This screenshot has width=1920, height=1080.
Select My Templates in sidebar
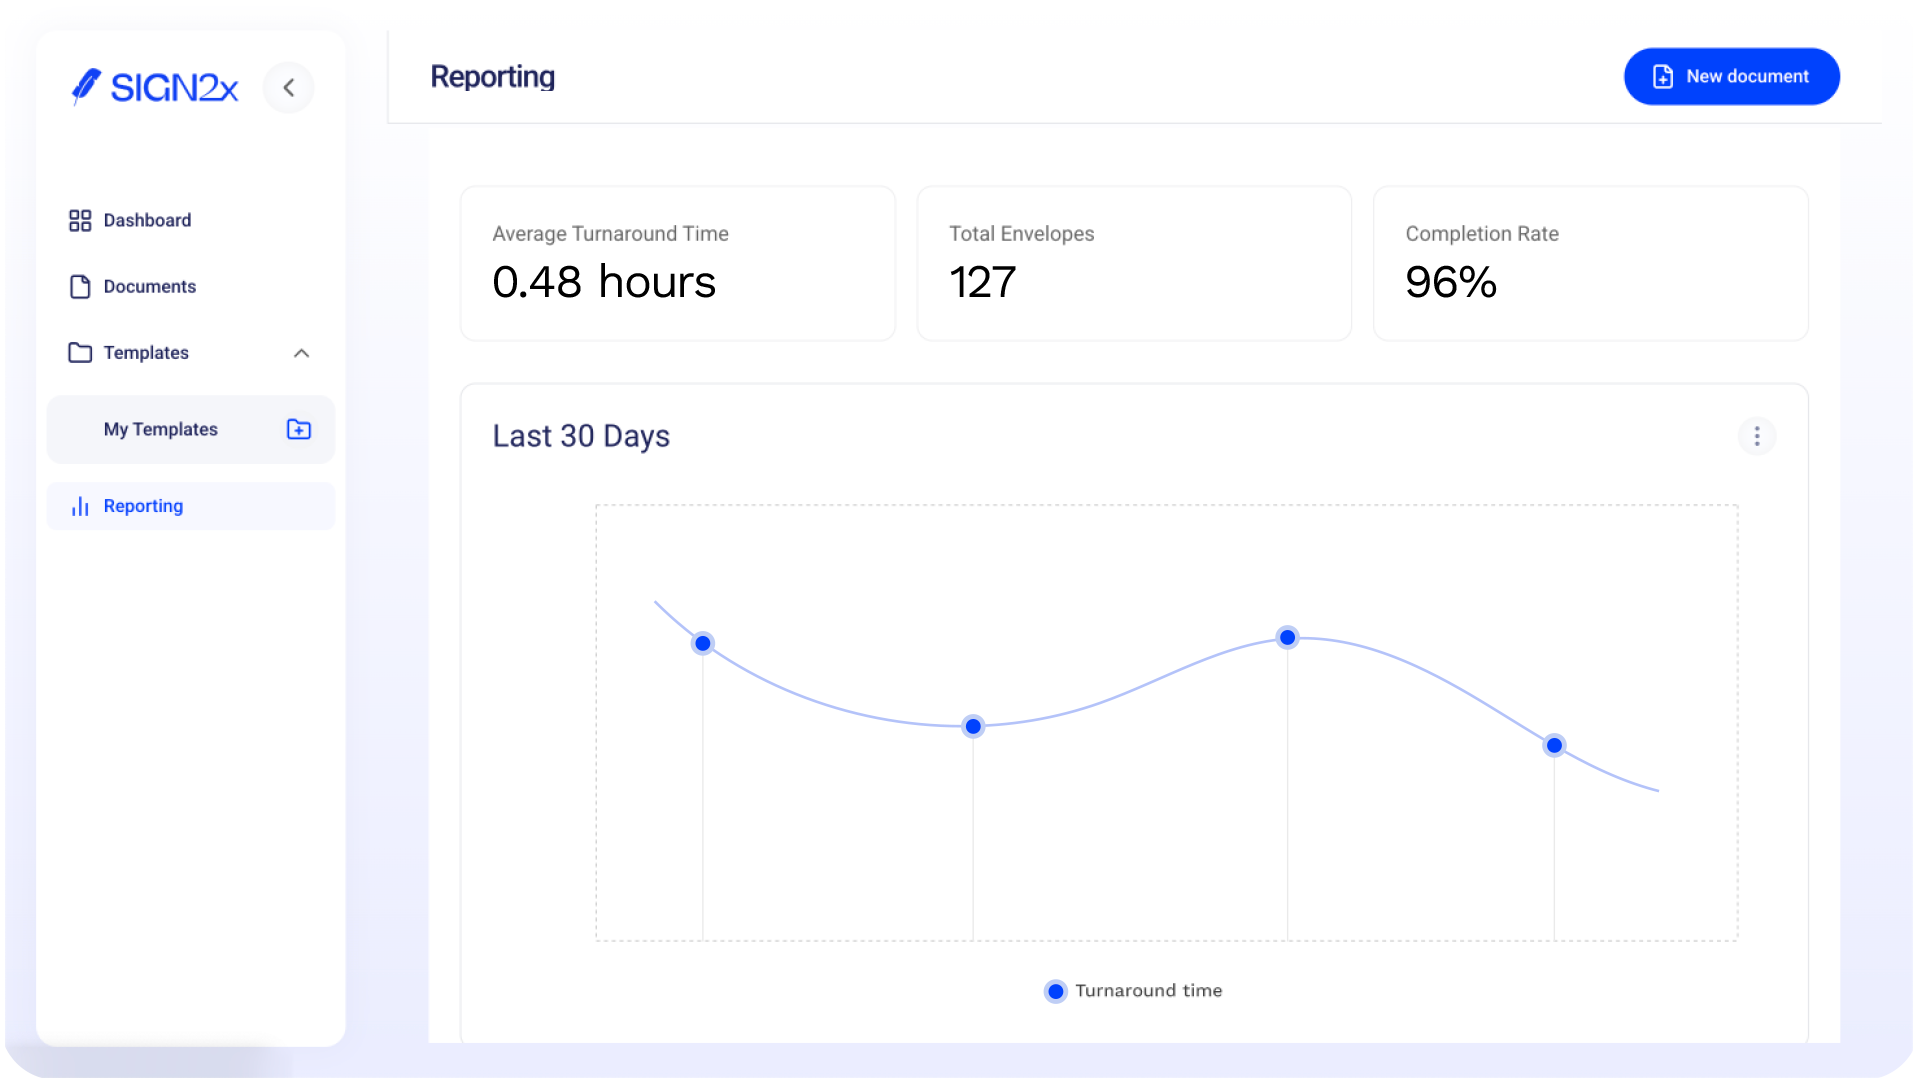(161, 429)
